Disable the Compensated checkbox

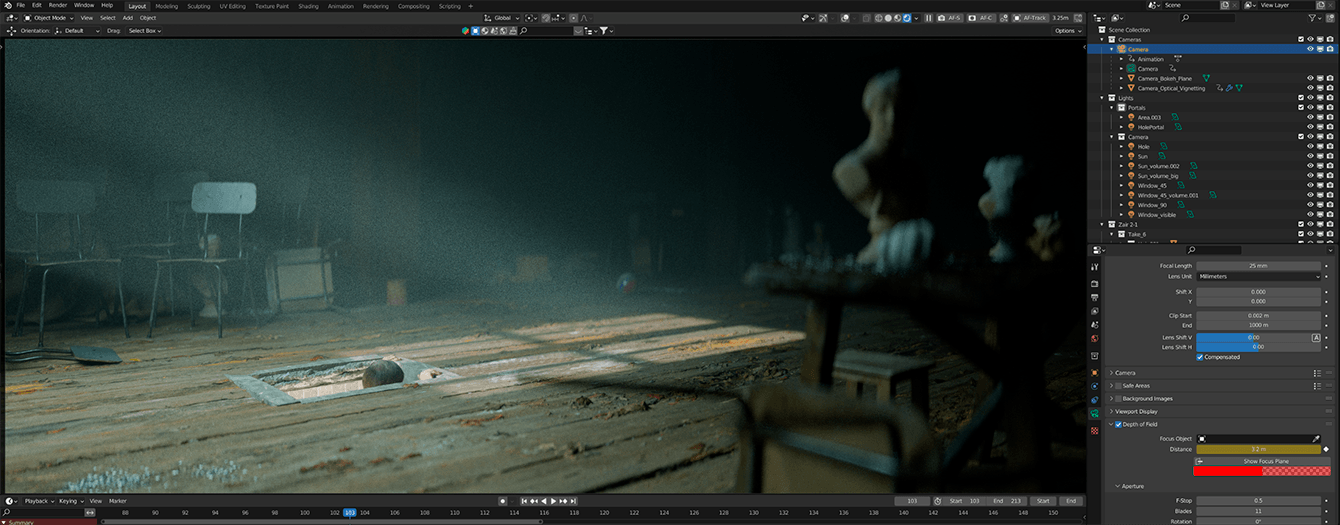click(x=1200, y=357)
